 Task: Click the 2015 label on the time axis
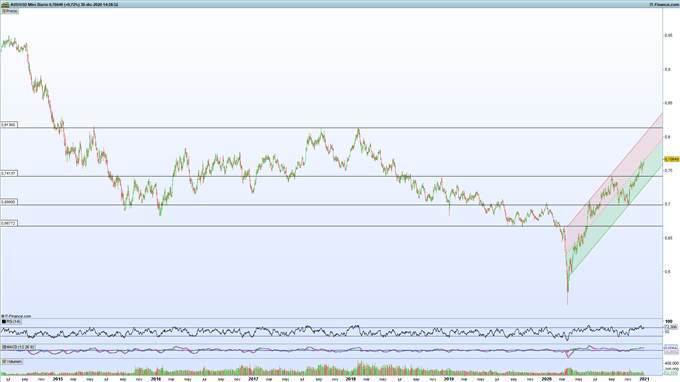[x=58, y=379]
